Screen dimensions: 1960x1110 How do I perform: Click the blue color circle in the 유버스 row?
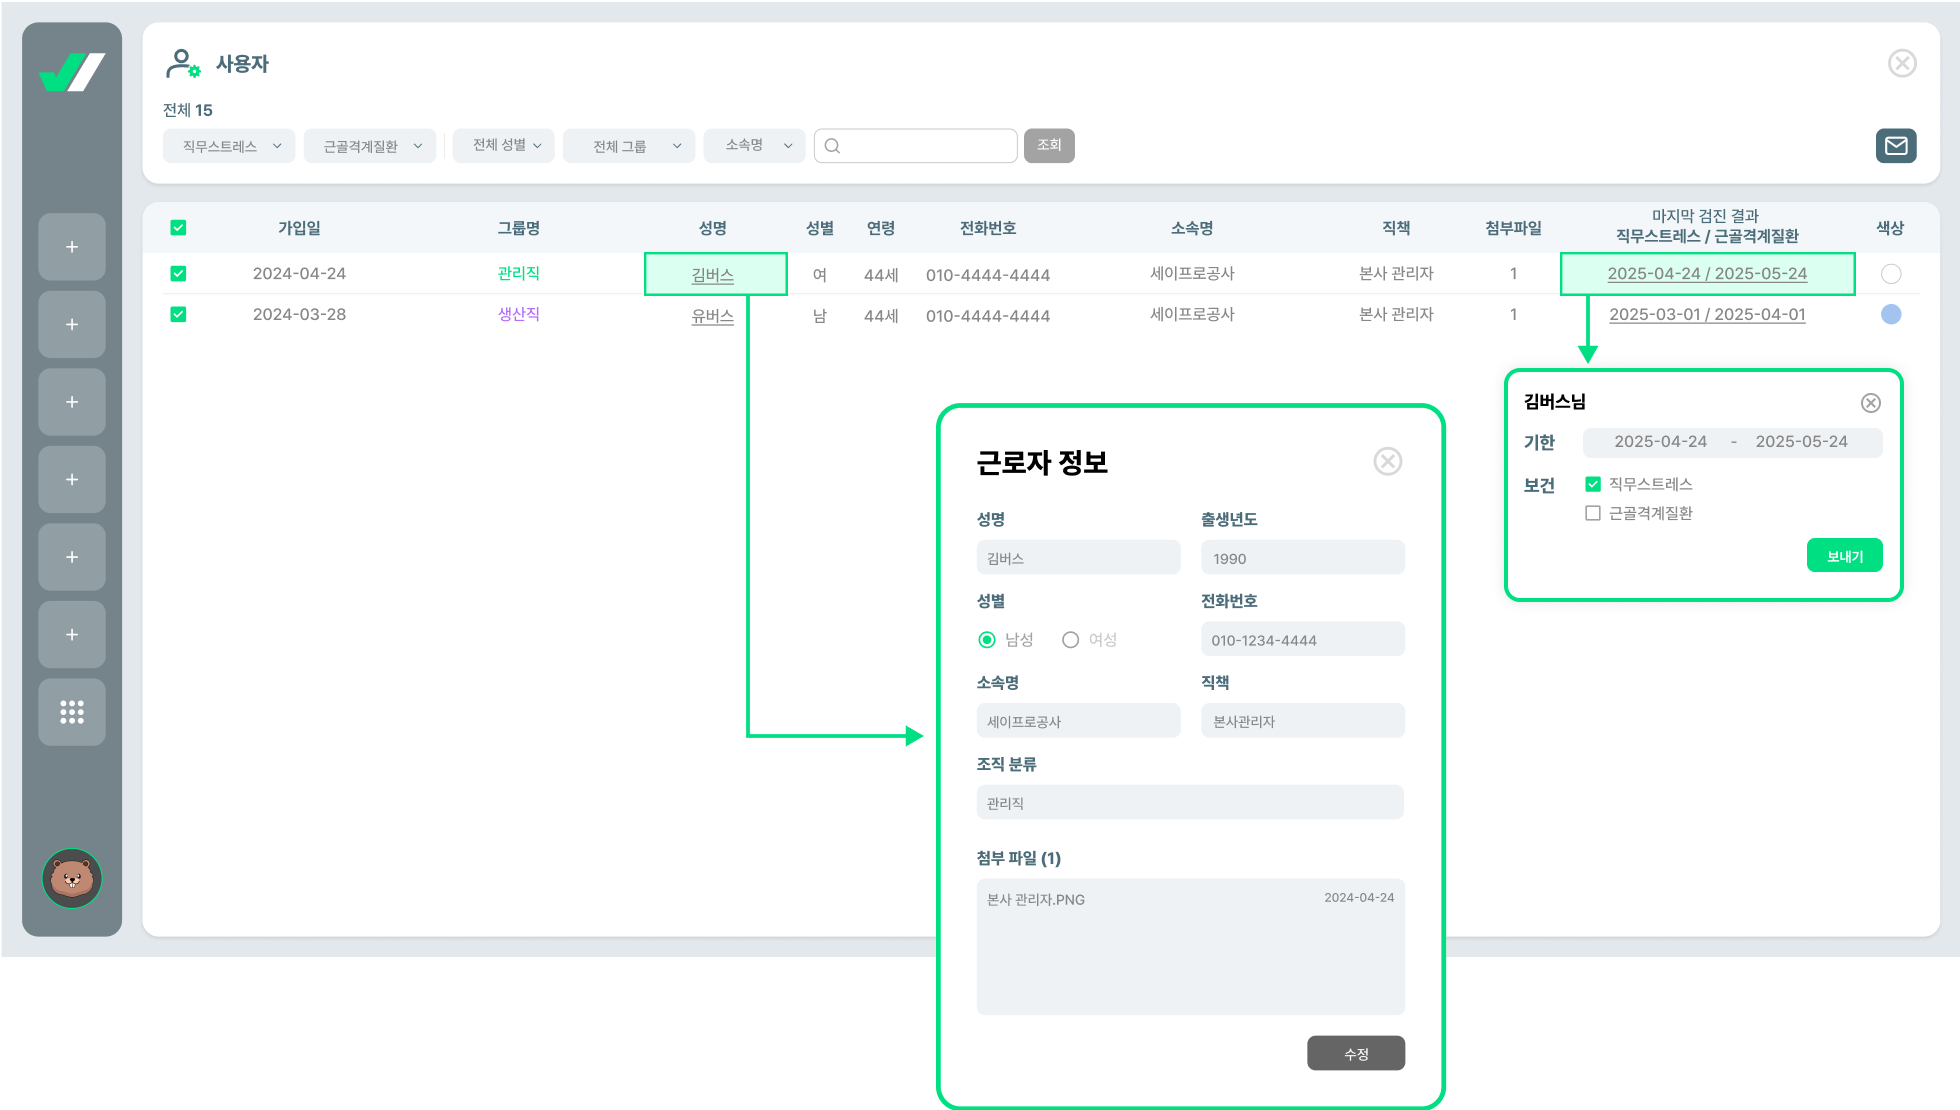tap(1890, 314)
